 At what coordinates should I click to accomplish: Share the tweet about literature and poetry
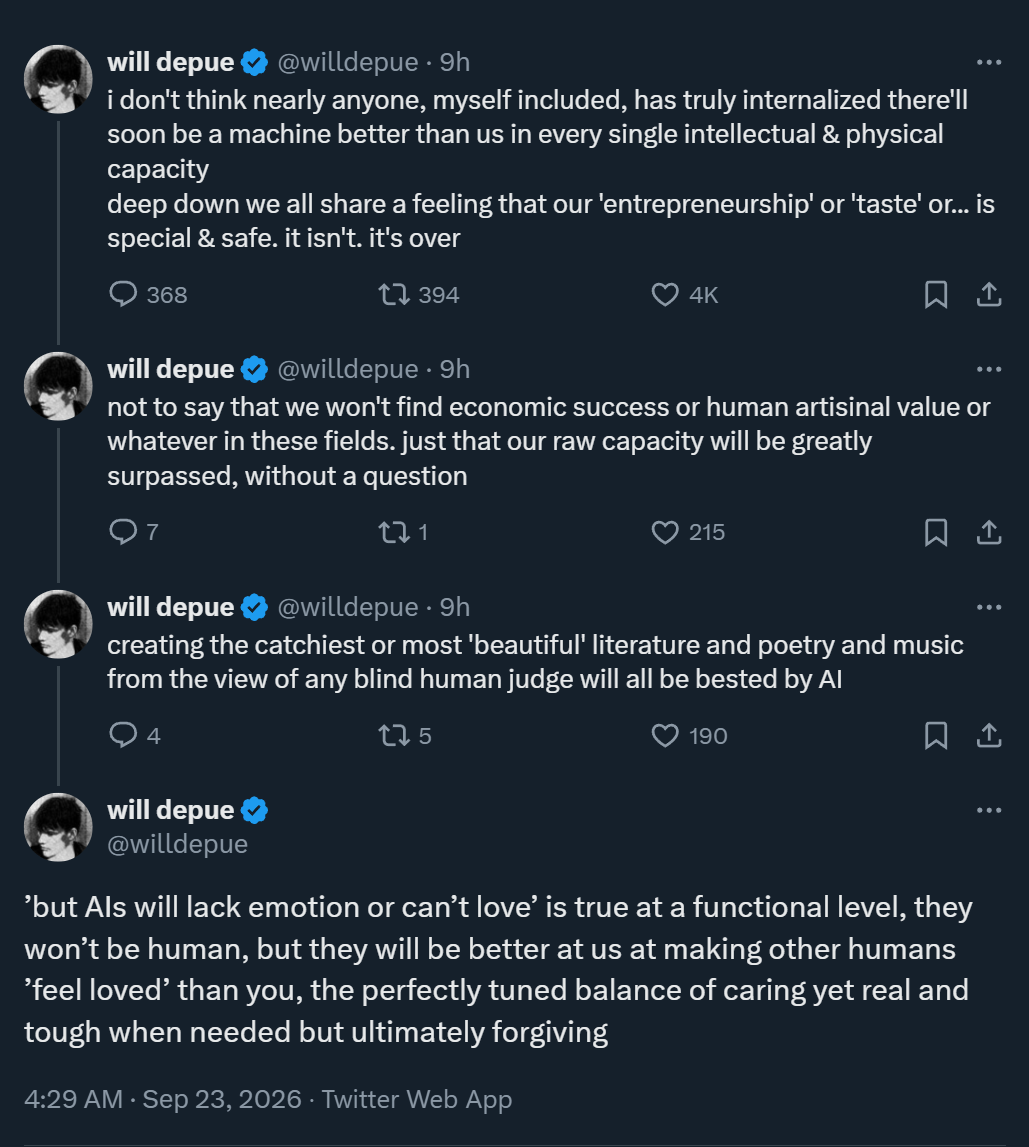click(989, 734)
